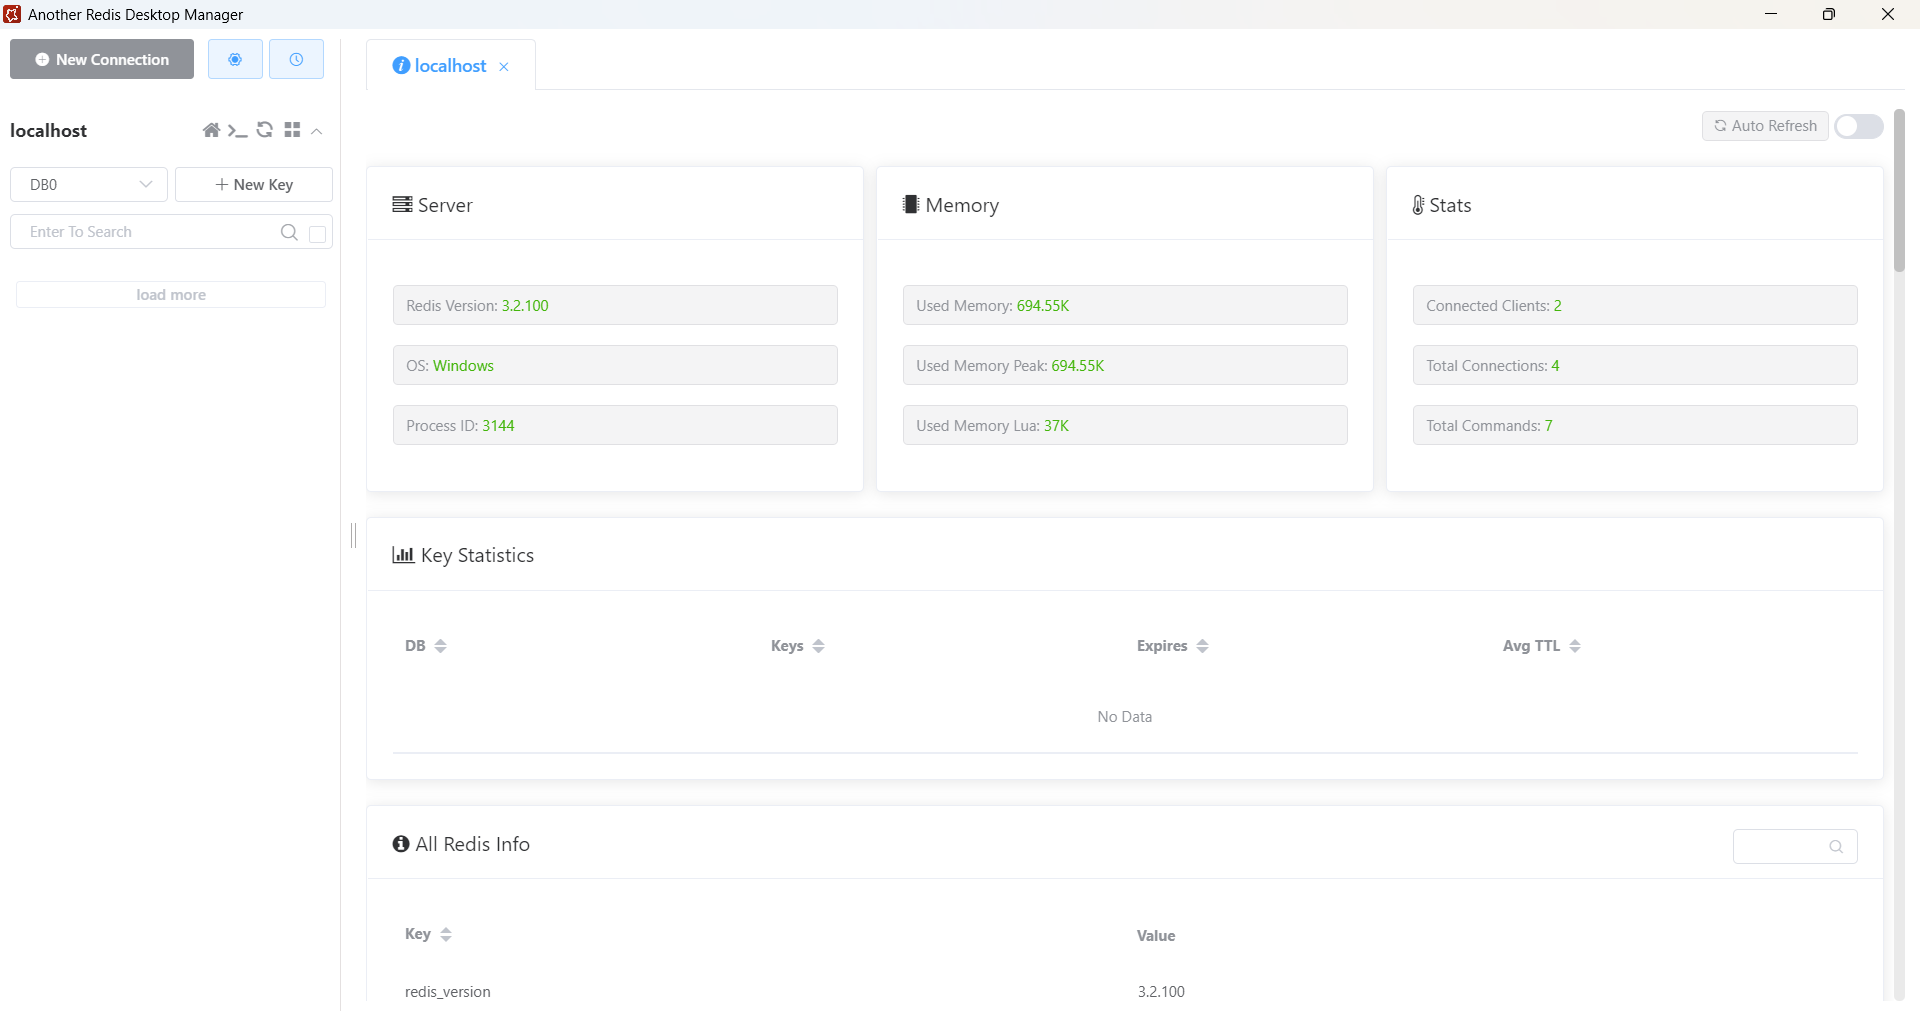Open command log via clock icon button
The width and height of the screenshot is (1920, 1020).
pyautogui.click(x=296, y=60)
